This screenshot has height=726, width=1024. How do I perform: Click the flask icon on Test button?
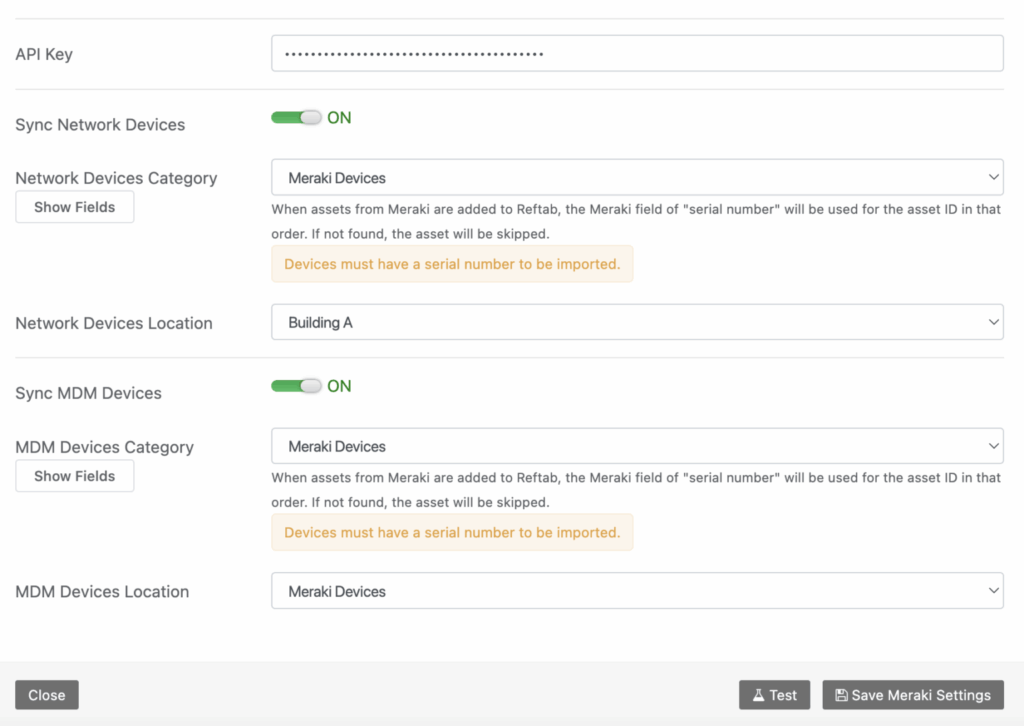point(758,695)
